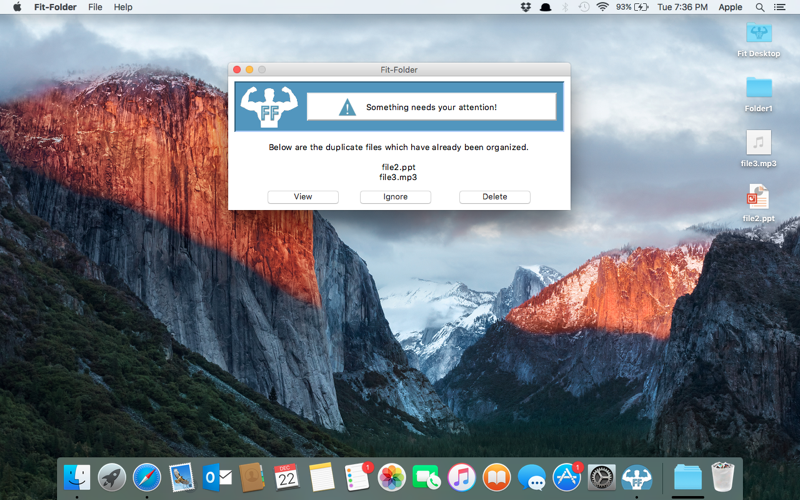
Task: Click Fit-Folder icon in the Dock
Action: click(x=636, y=478)
